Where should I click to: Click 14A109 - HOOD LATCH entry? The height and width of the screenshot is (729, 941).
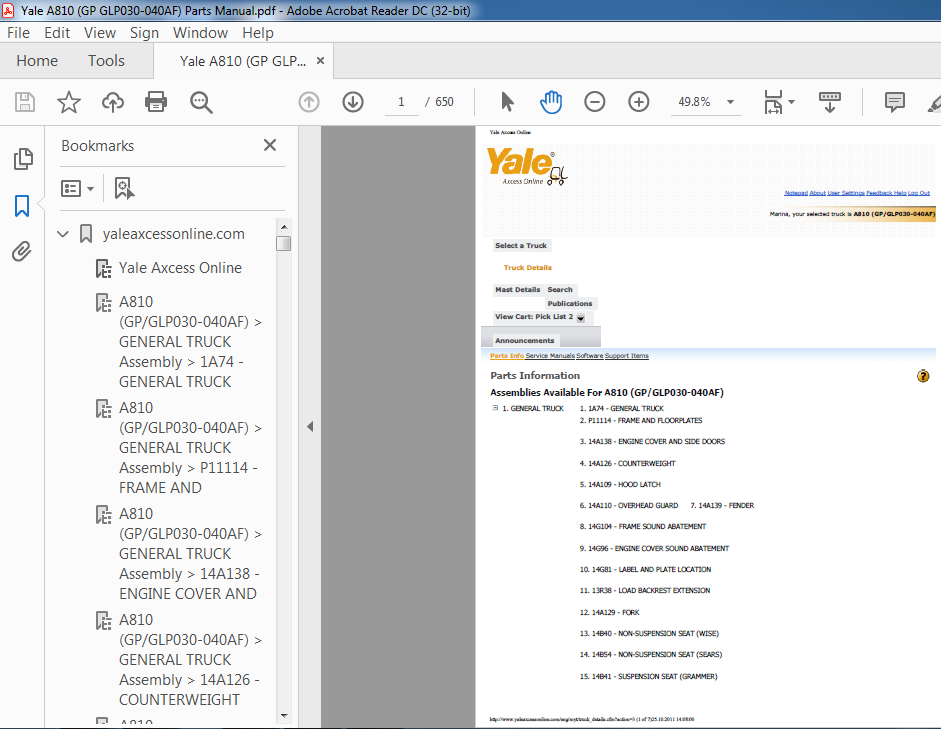click(620, 484)
